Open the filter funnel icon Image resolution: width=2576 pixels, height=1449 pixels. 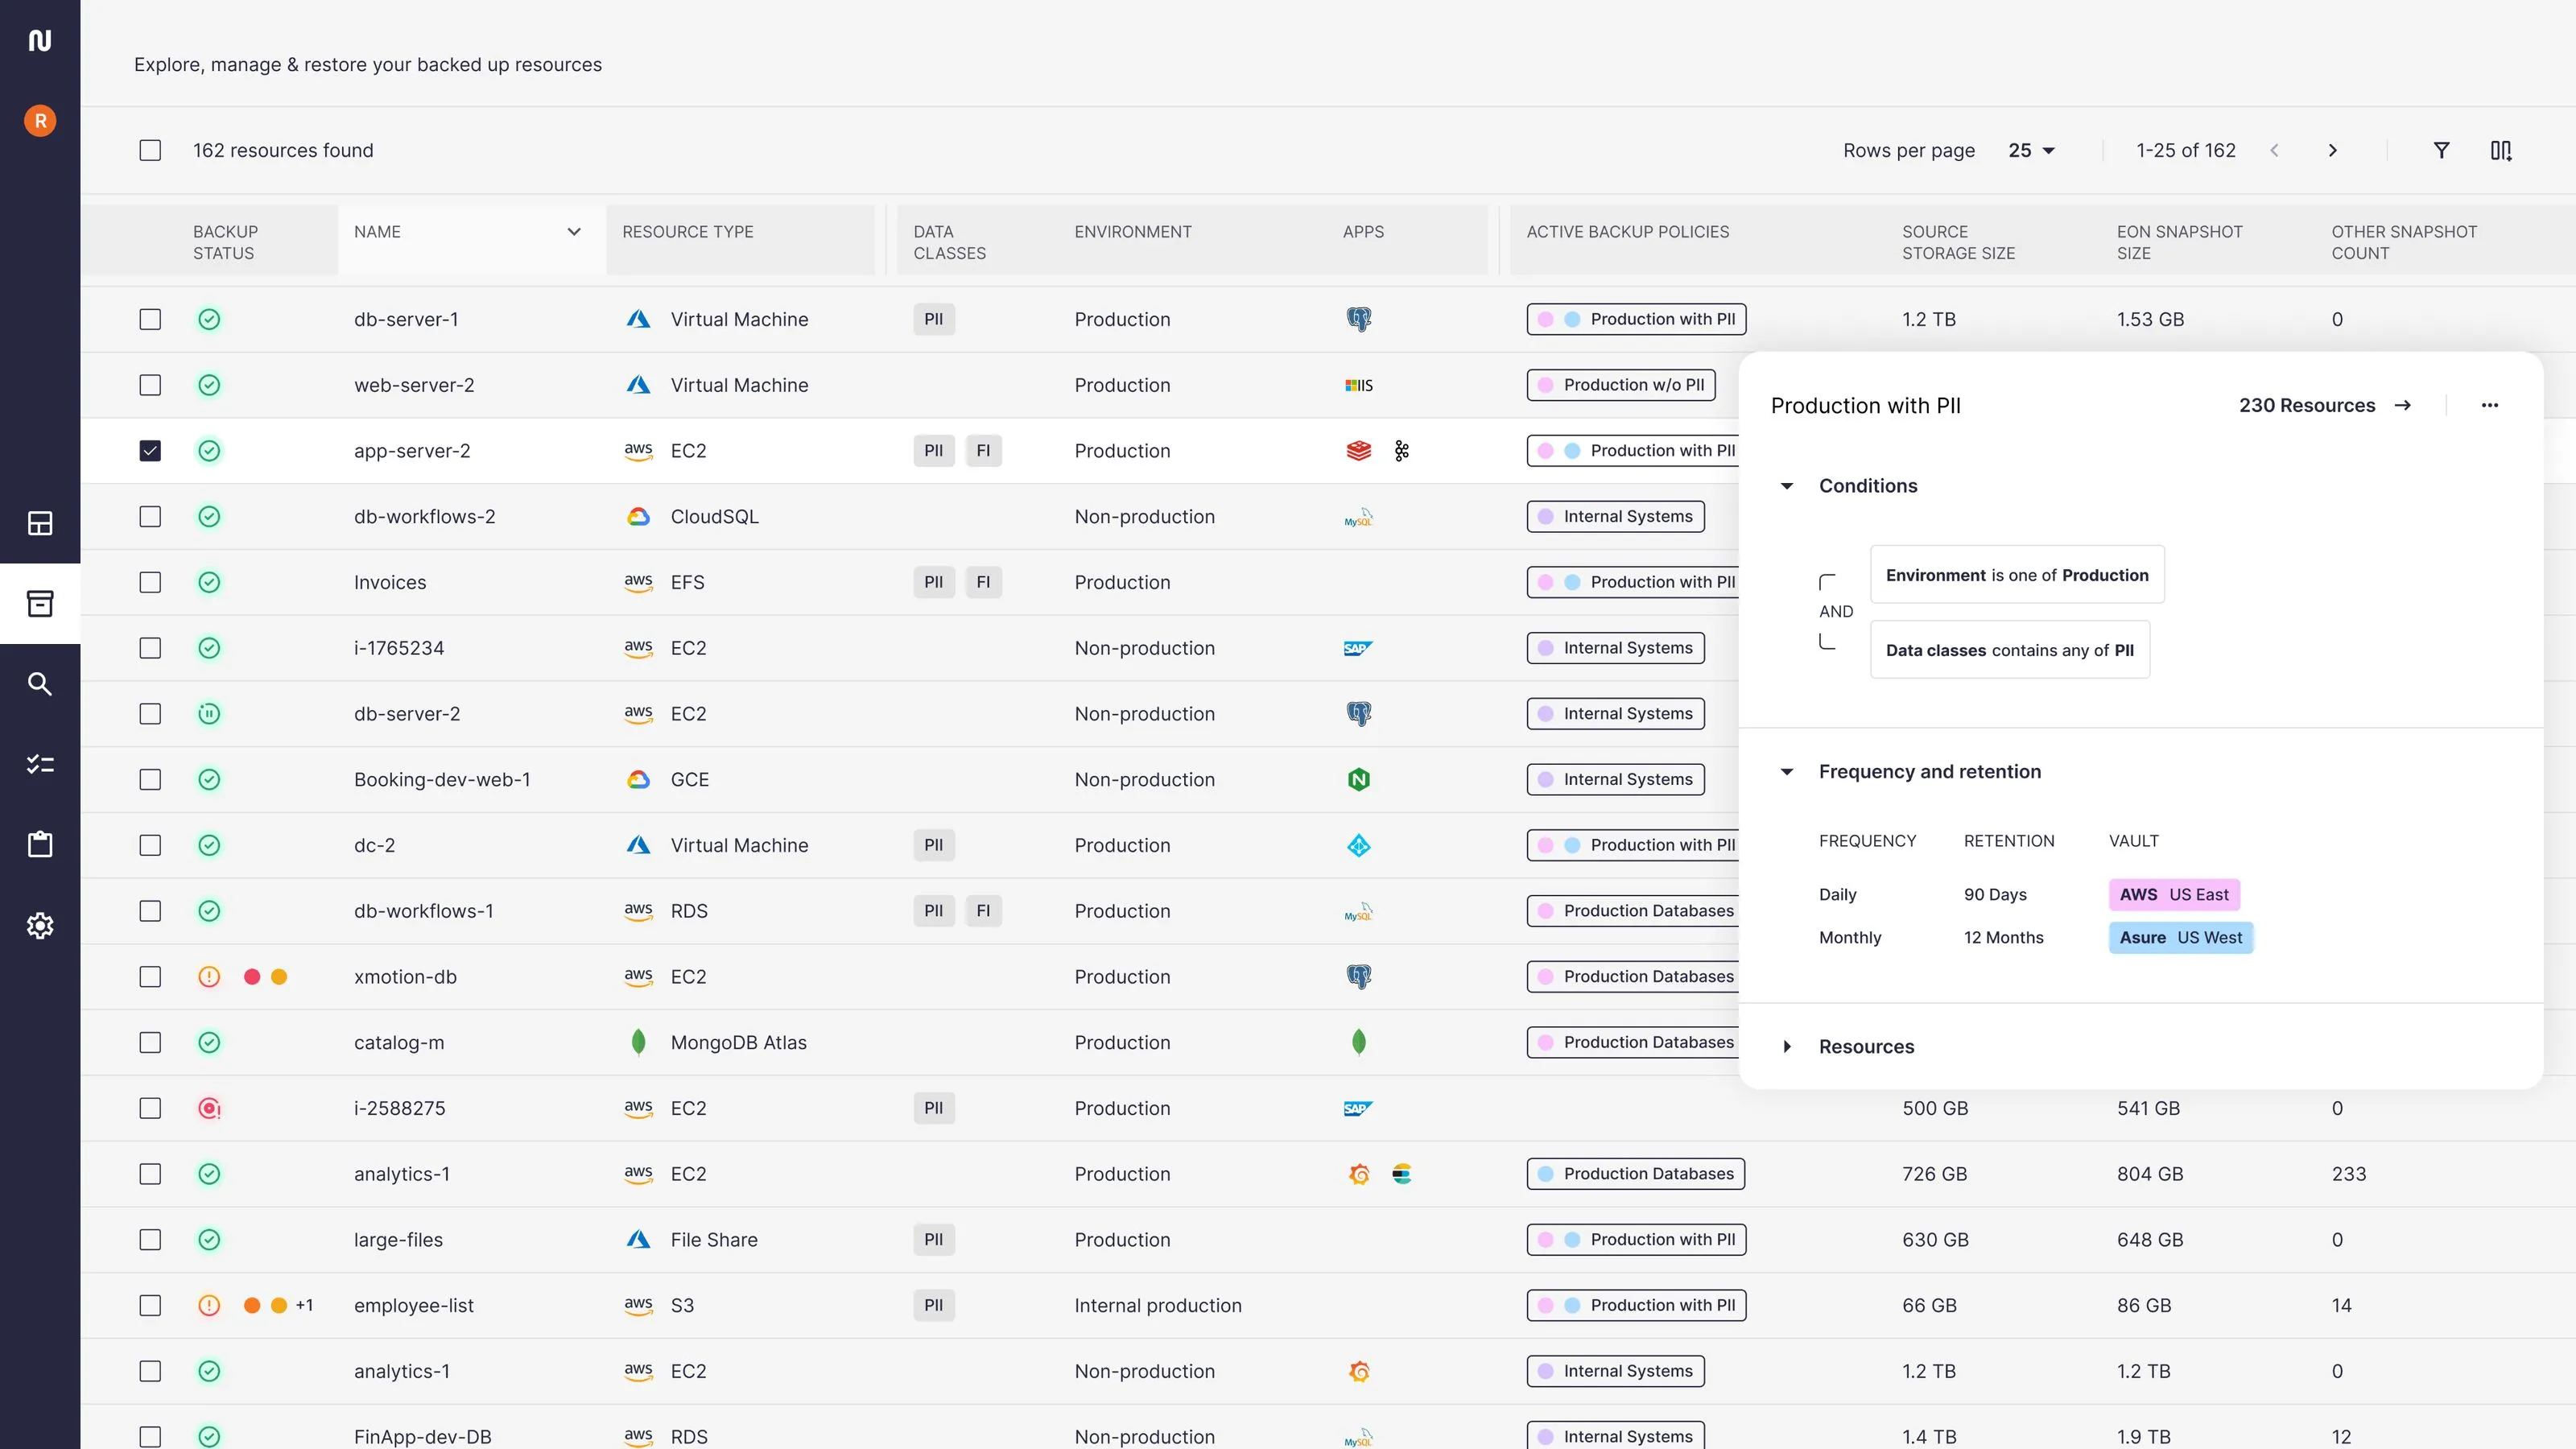coord(2441,150)
